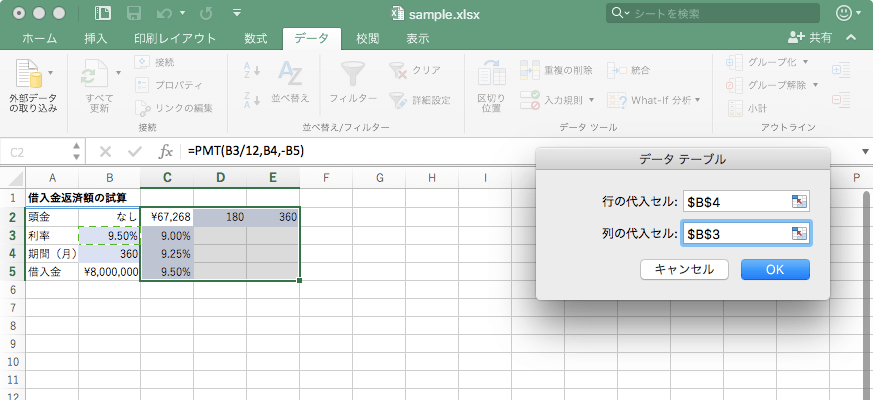873x400 pixels.
Task: Click the smiley feedback icon
Action: 845,14
